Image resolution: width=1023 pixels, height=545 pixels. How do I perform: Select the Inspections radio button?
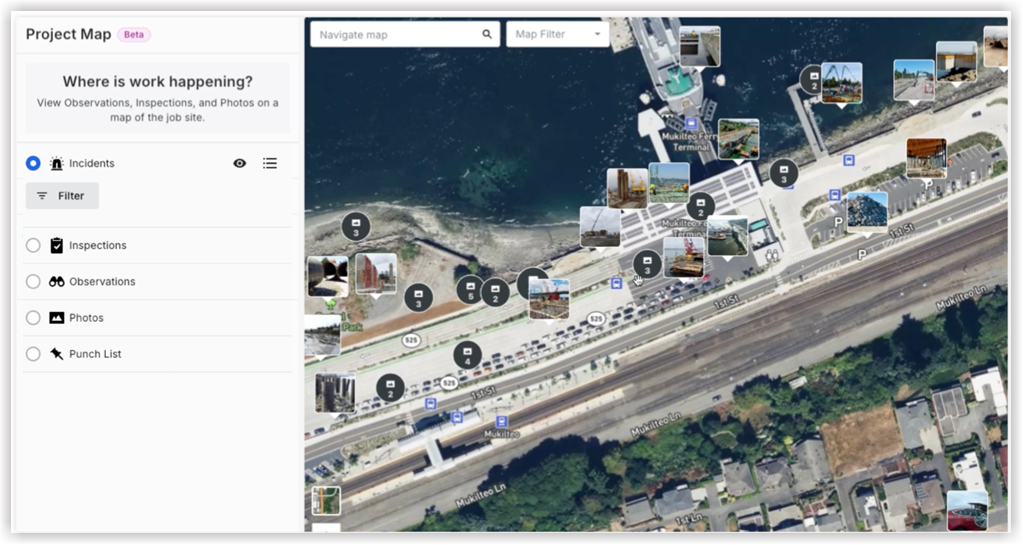[x=33, y=245]
